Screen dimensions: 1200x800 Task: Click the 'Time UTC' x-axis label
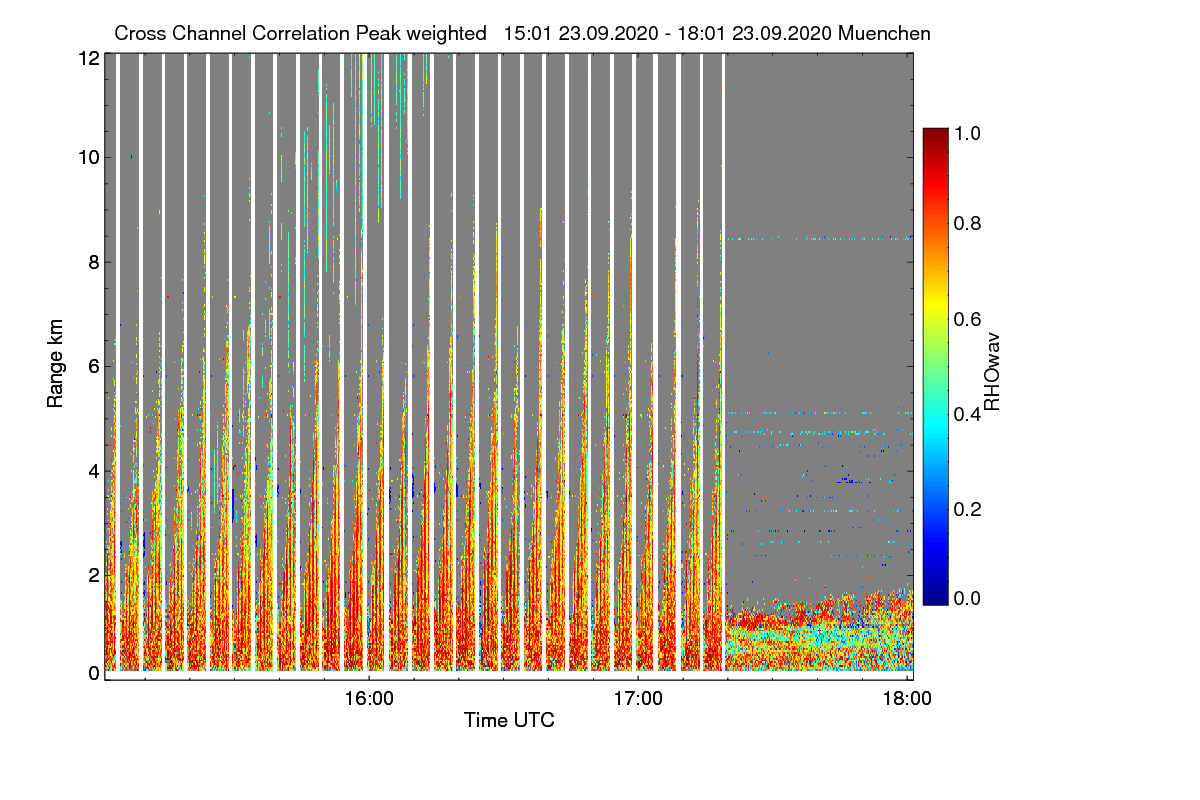point(509,720)
